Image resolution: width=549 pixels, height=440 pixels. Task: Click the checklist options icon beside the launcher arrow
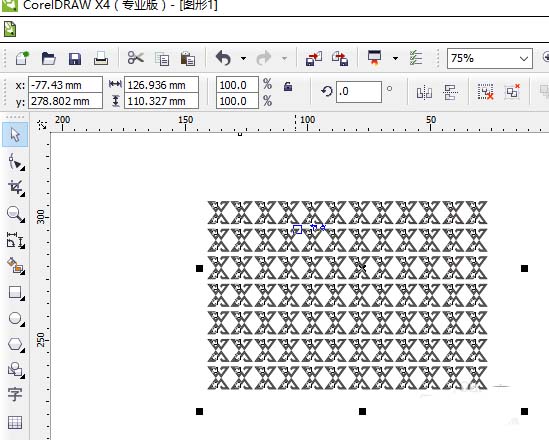click(x=416, y=58)
